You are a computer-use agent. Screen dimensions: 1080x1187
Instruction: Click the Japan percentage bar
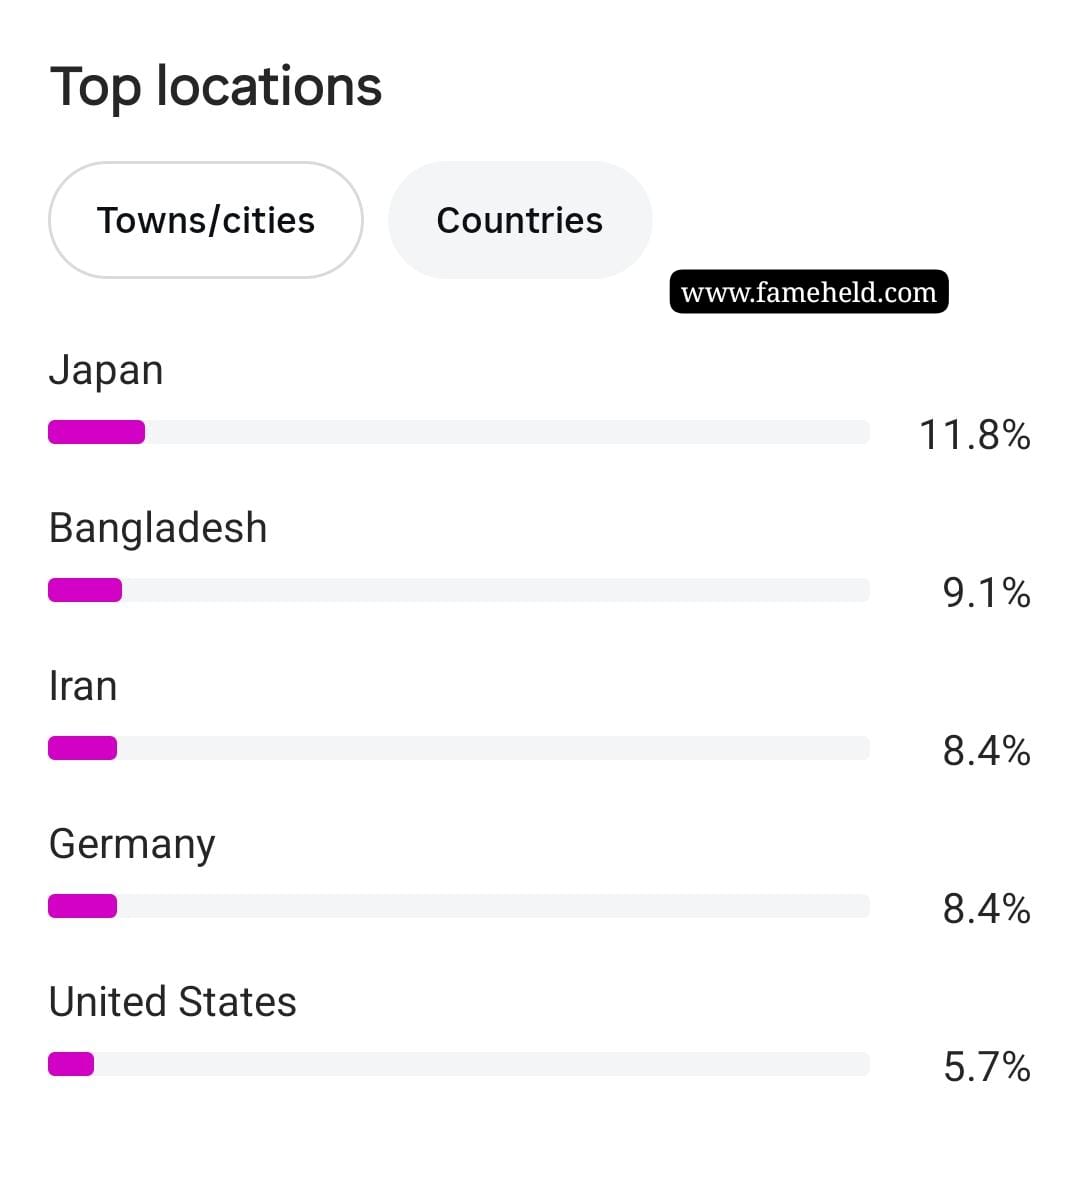pyautogui.click(x=459, y=432)
